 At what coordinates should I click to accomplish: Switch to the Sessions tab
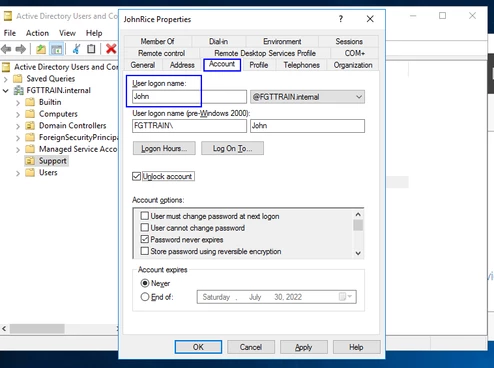coord(349,41)
